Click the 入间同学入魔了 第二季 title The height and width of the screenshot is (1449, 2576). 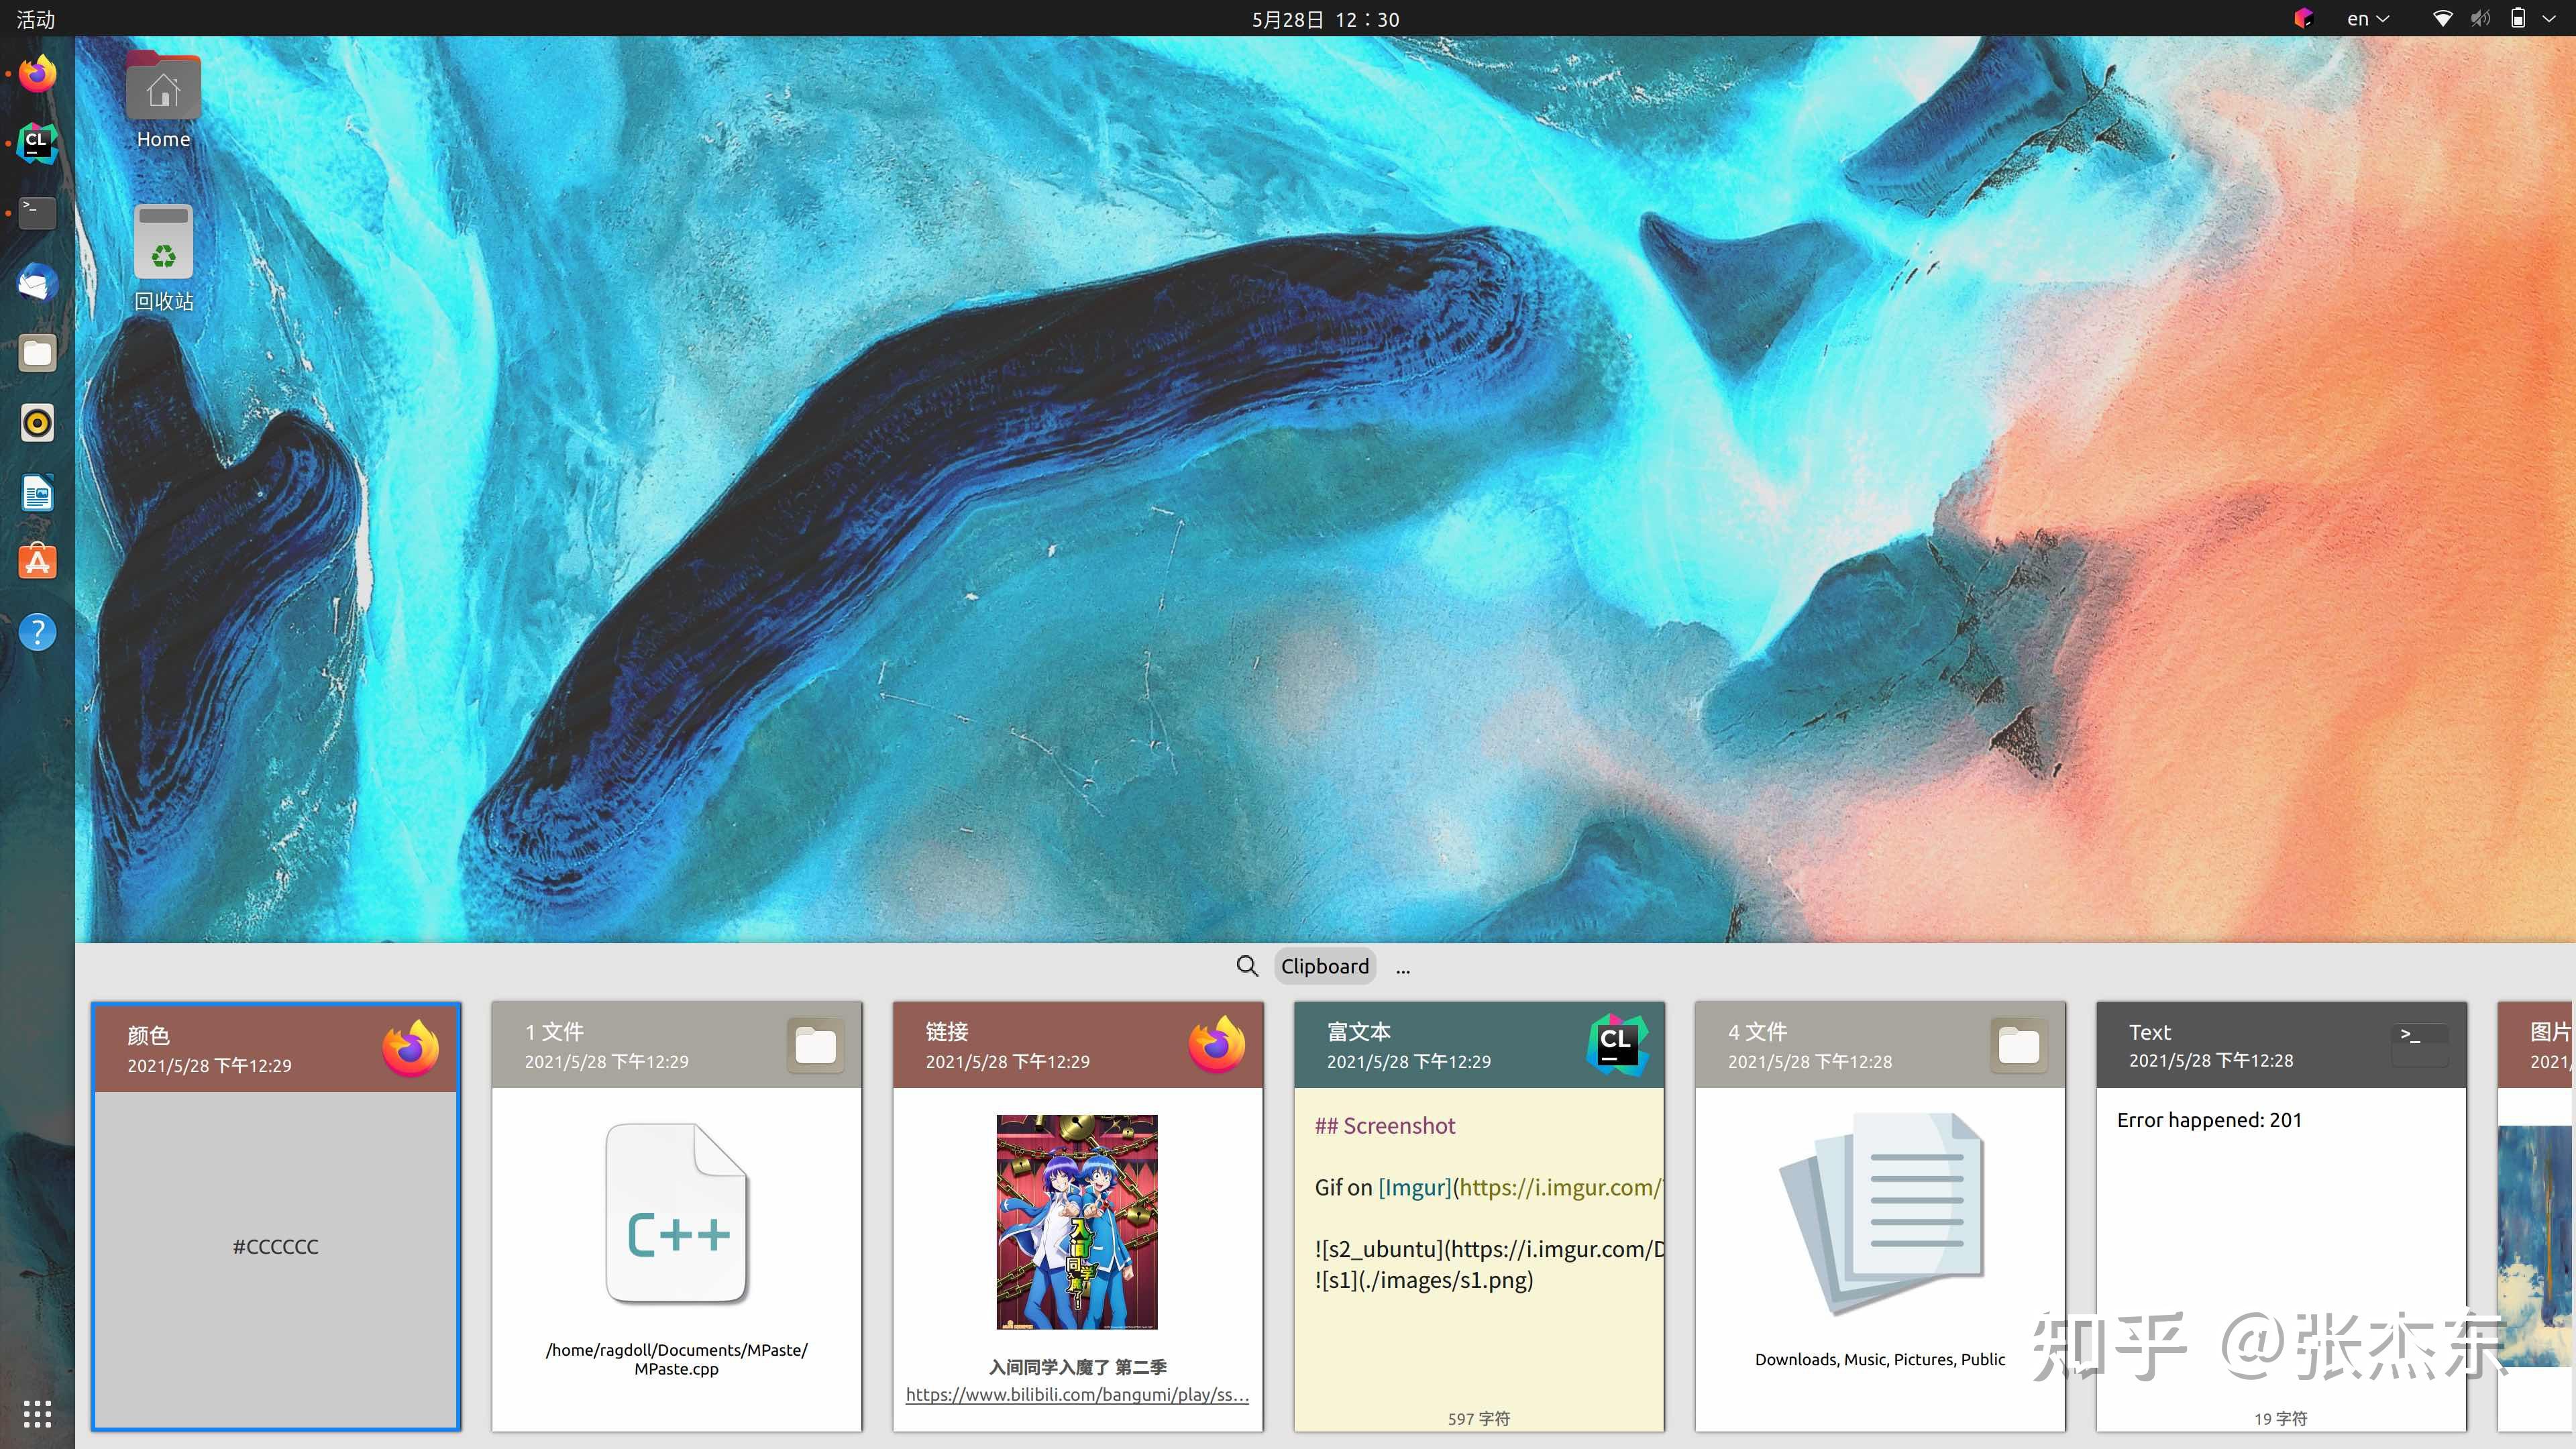(x=1078, y=1367)
